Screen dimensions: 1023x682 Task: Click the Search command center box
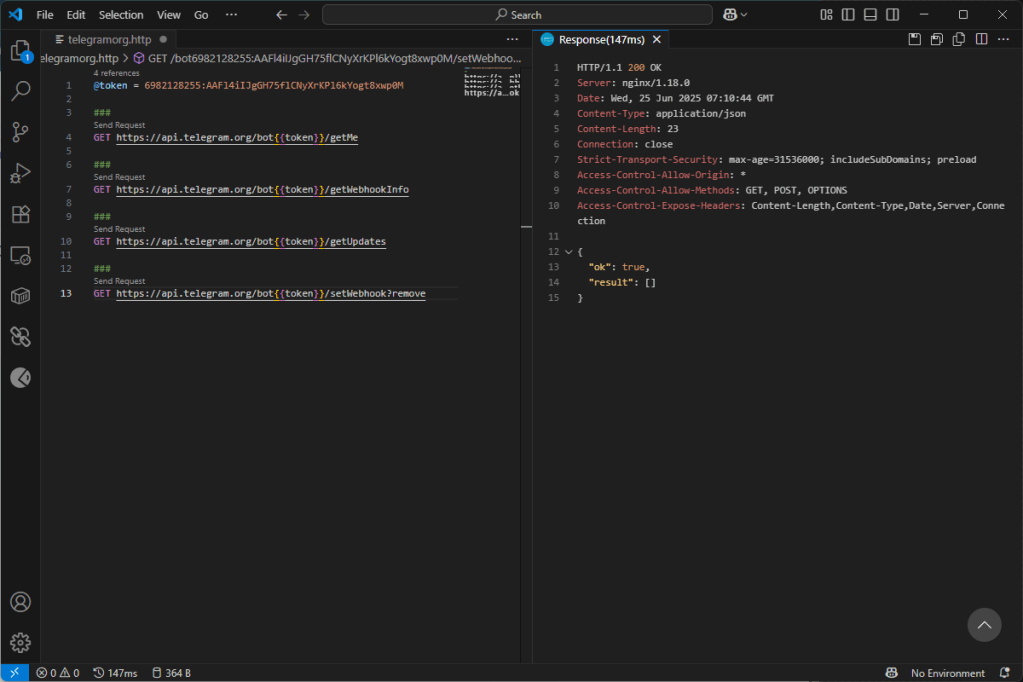click(517, 15)
